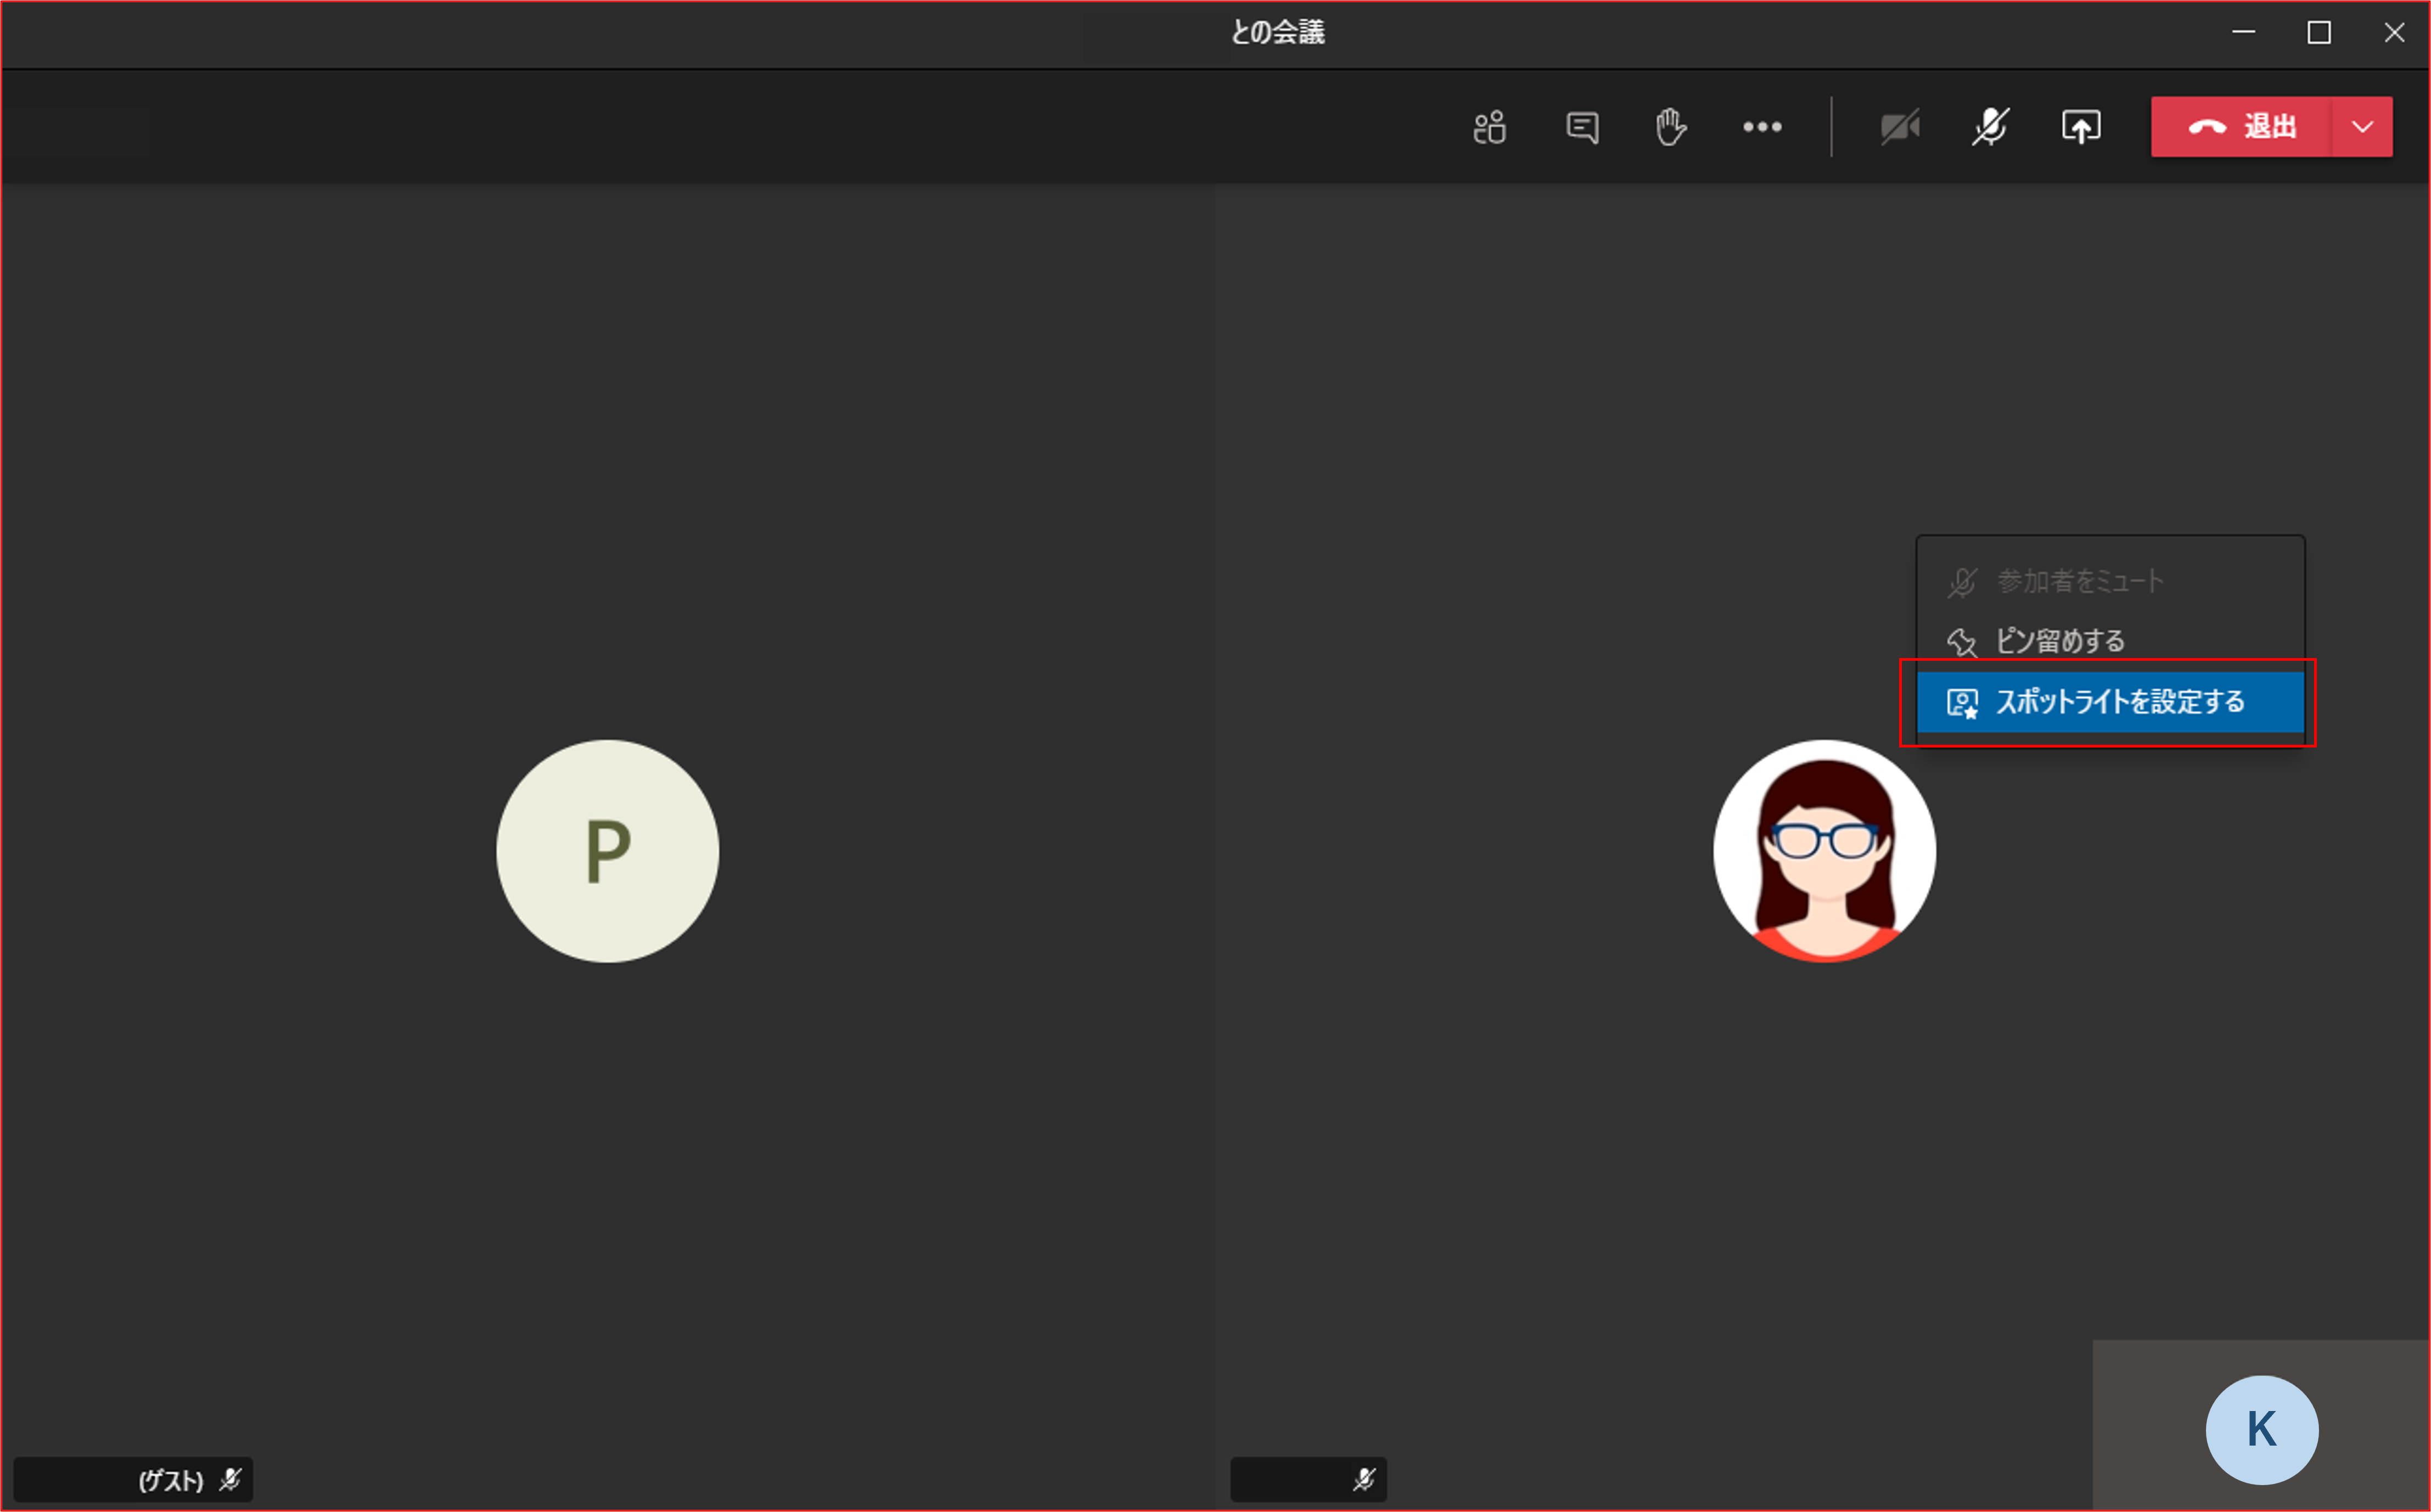The width and height of the screenshot is (2431, 1512).
Task: Click the woman with glasses avatar
Action: [1824, 851]
